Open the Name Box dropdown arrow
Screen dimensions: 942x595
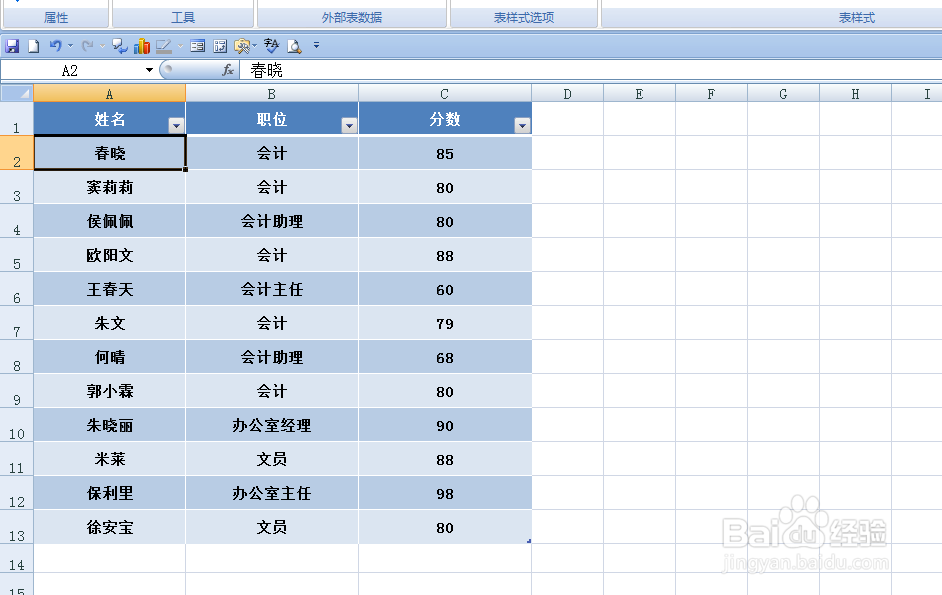click(x=149, y=70)
